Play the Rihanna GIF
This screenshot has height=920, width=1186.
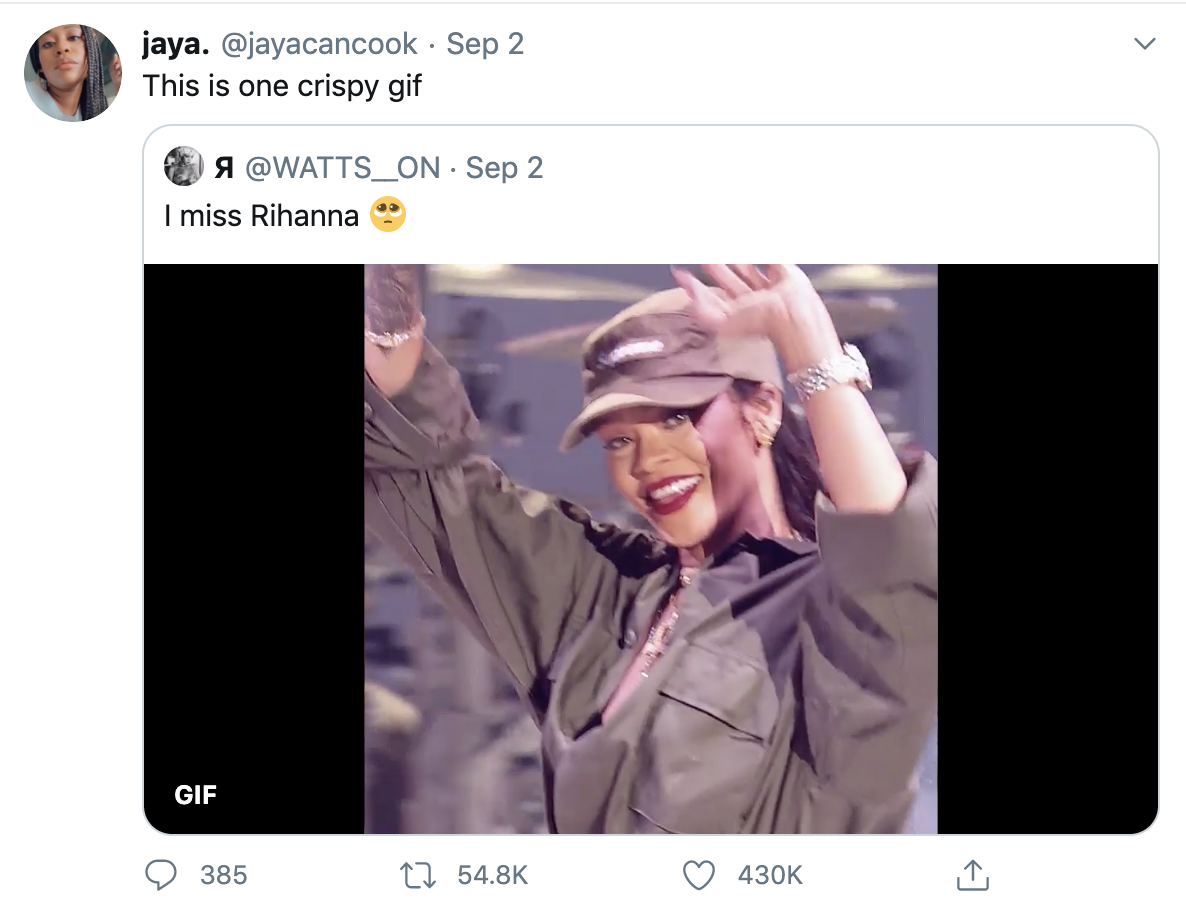click(x=650, y=548)
